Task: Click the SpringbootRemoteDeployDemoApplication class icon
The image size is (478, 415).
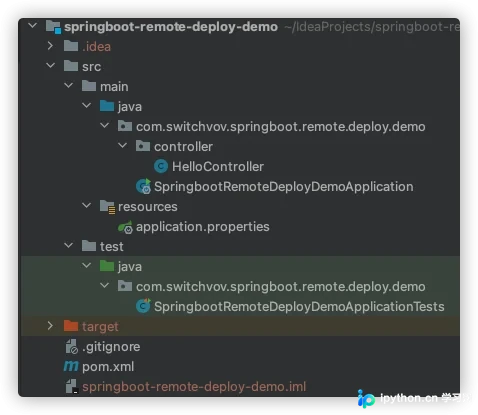Action: (x=144, y=186)
